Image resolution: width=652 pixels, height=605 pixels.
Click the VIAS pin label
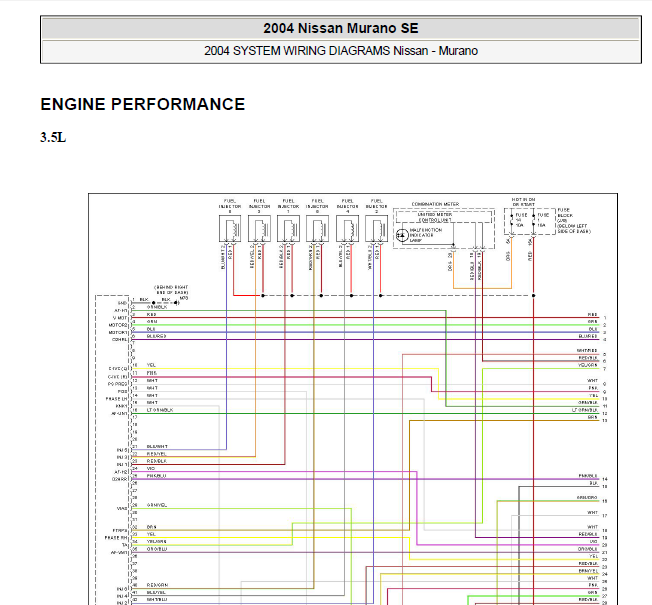pyautogui.click(x=122, y=509)
